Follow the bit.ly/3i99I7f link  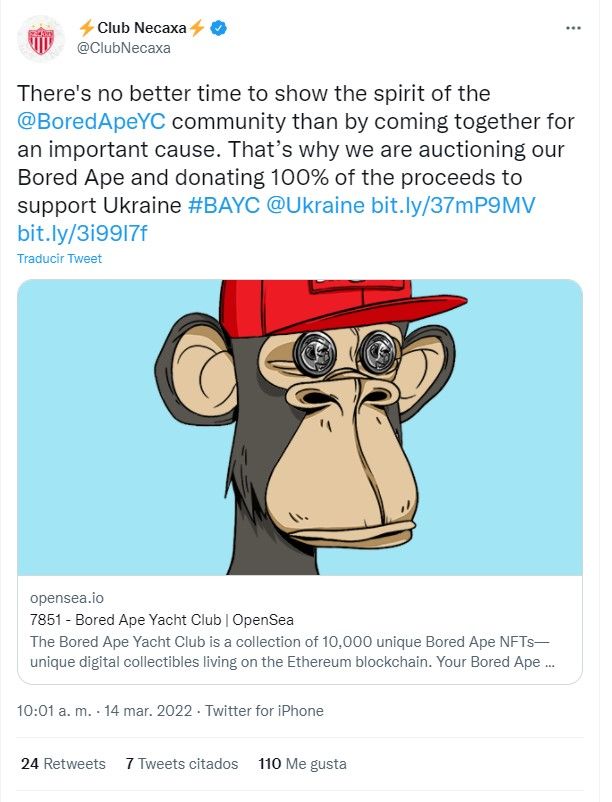(82, 234)
